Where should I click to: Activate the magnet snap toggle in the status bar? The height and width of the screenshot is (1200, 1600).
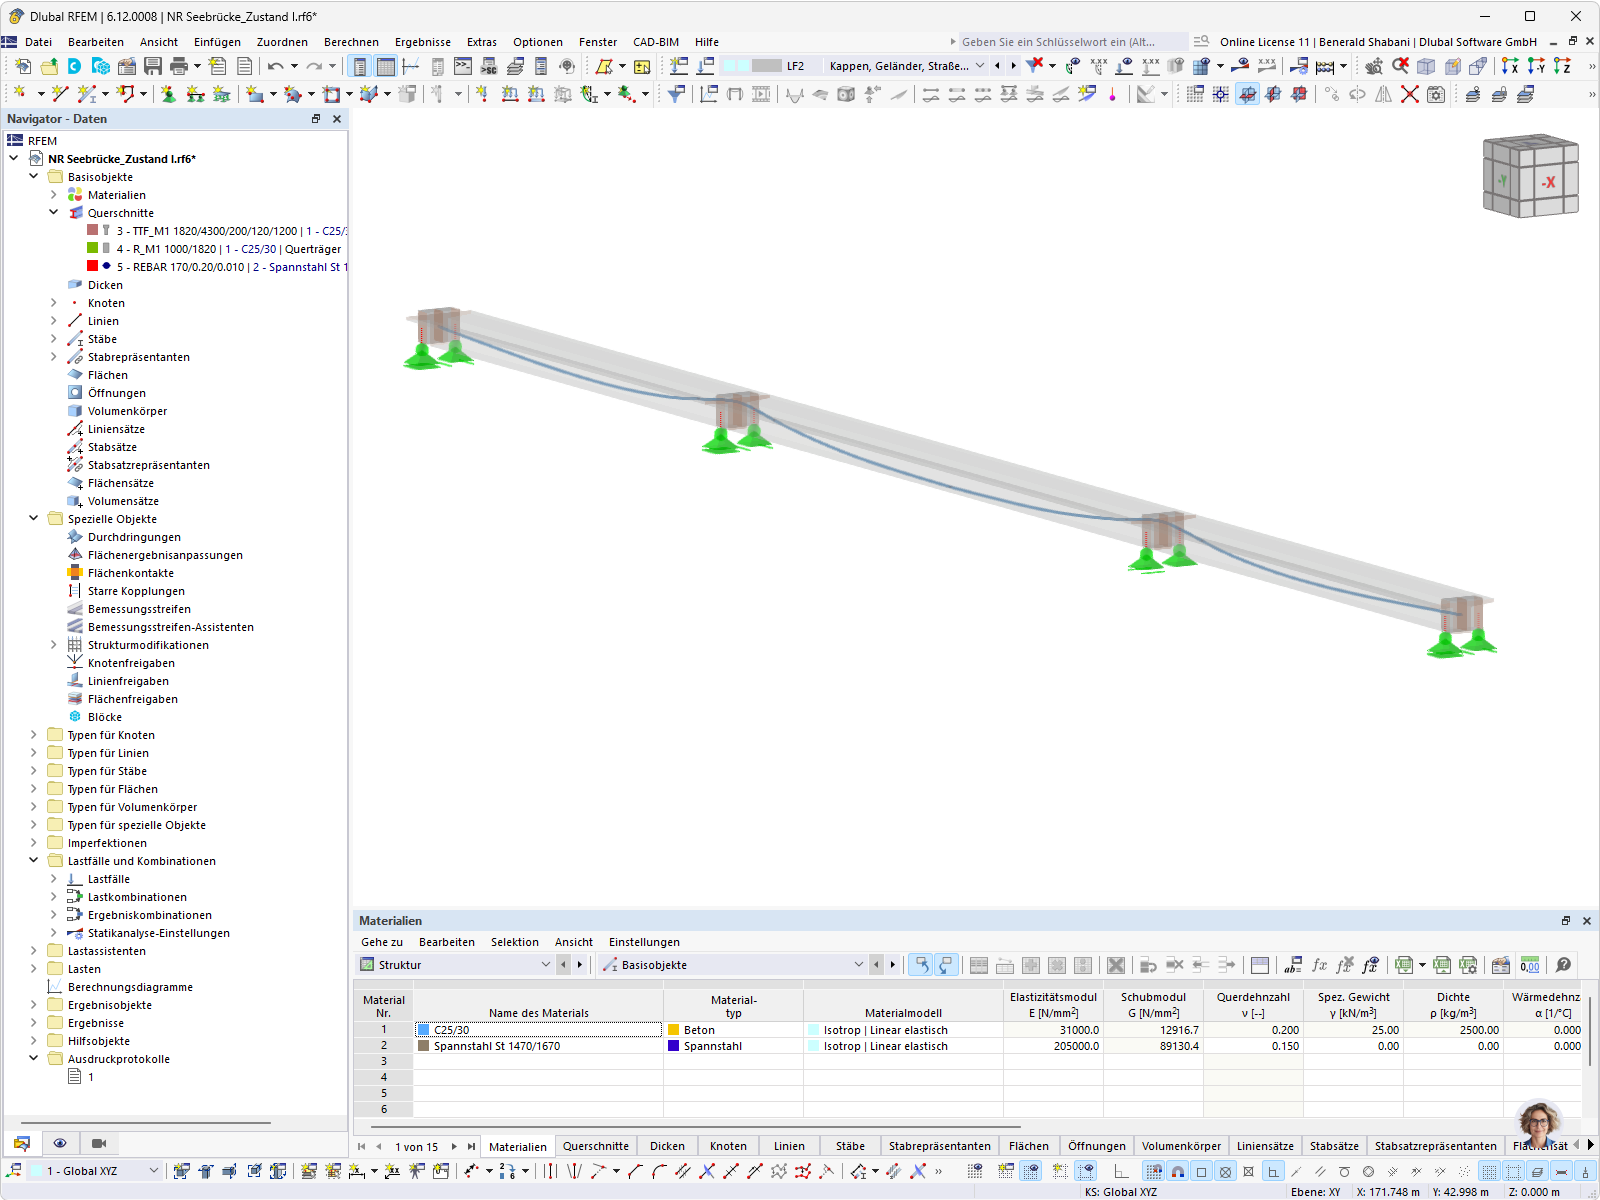pos(1177,1172)
